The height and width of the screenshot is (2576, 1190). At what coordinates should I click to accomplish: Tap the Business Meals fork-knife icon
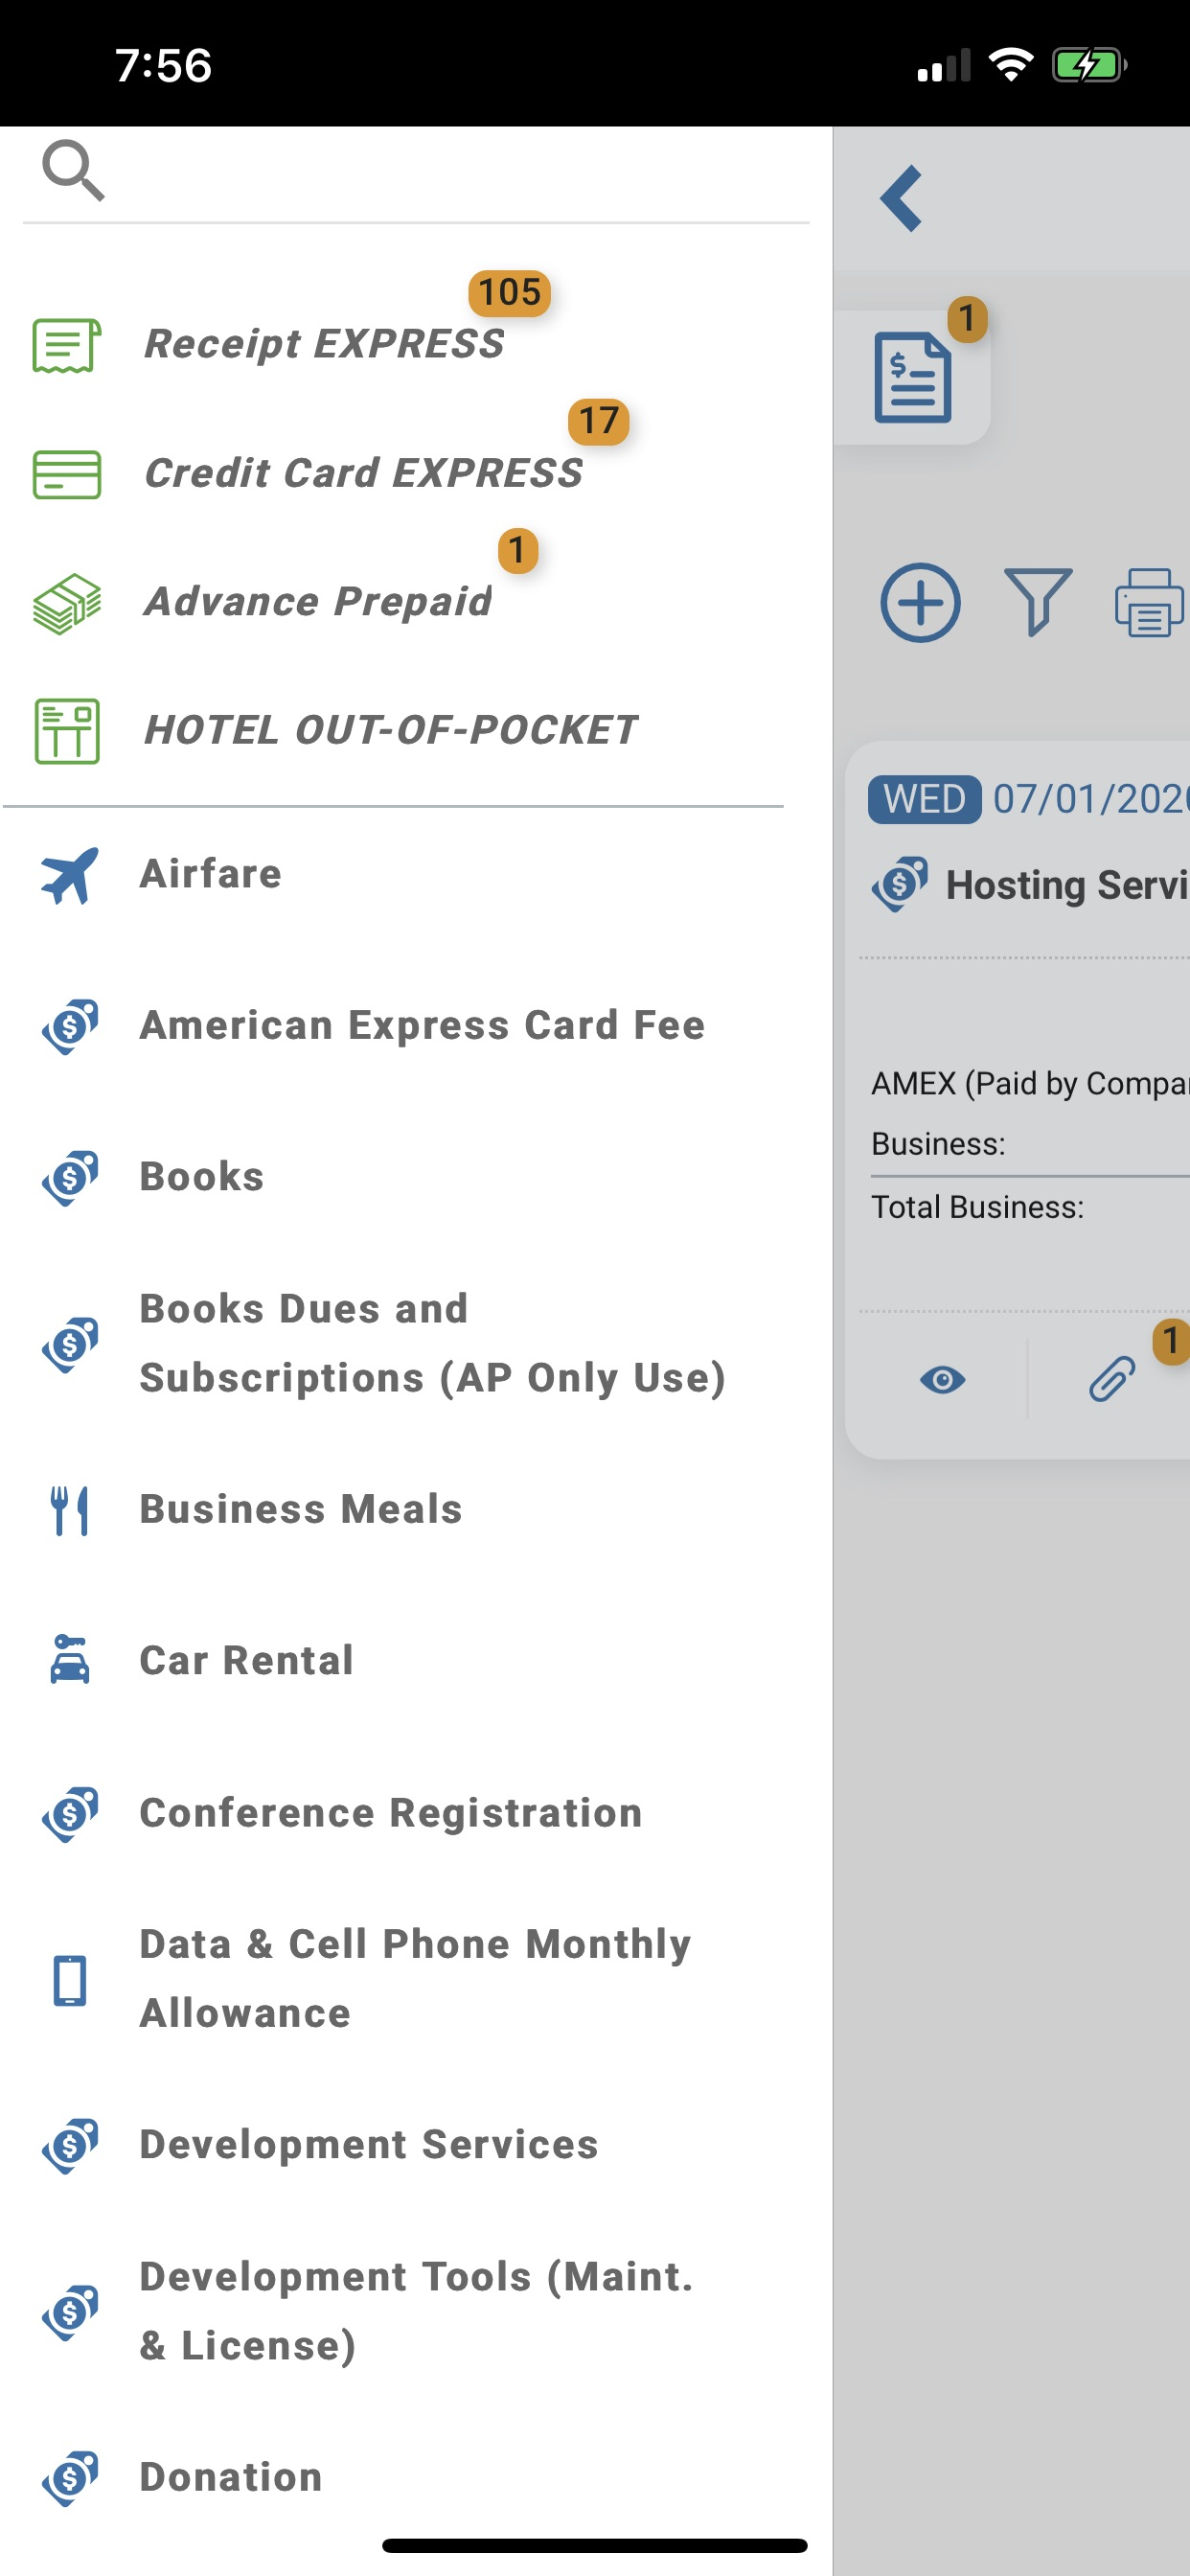click(69, 1510)
